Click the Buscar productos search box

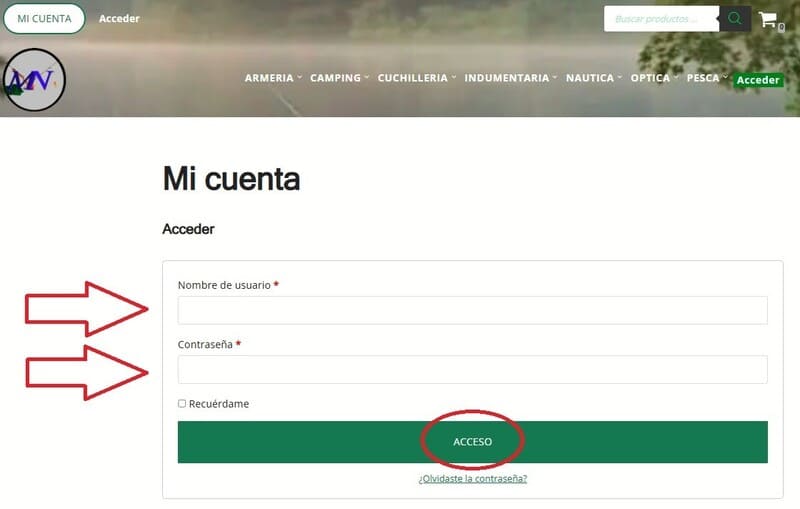pyautogui.click(x=661, y=19)
